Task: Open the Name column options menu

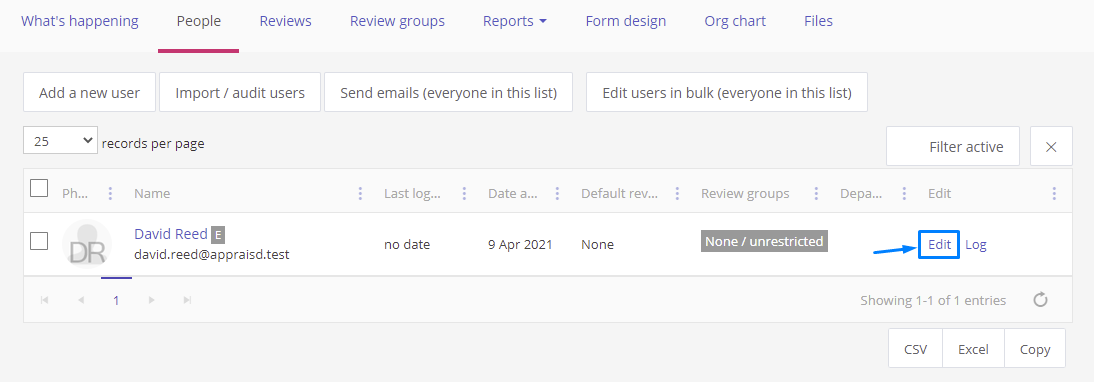Action: coord(360,193)
